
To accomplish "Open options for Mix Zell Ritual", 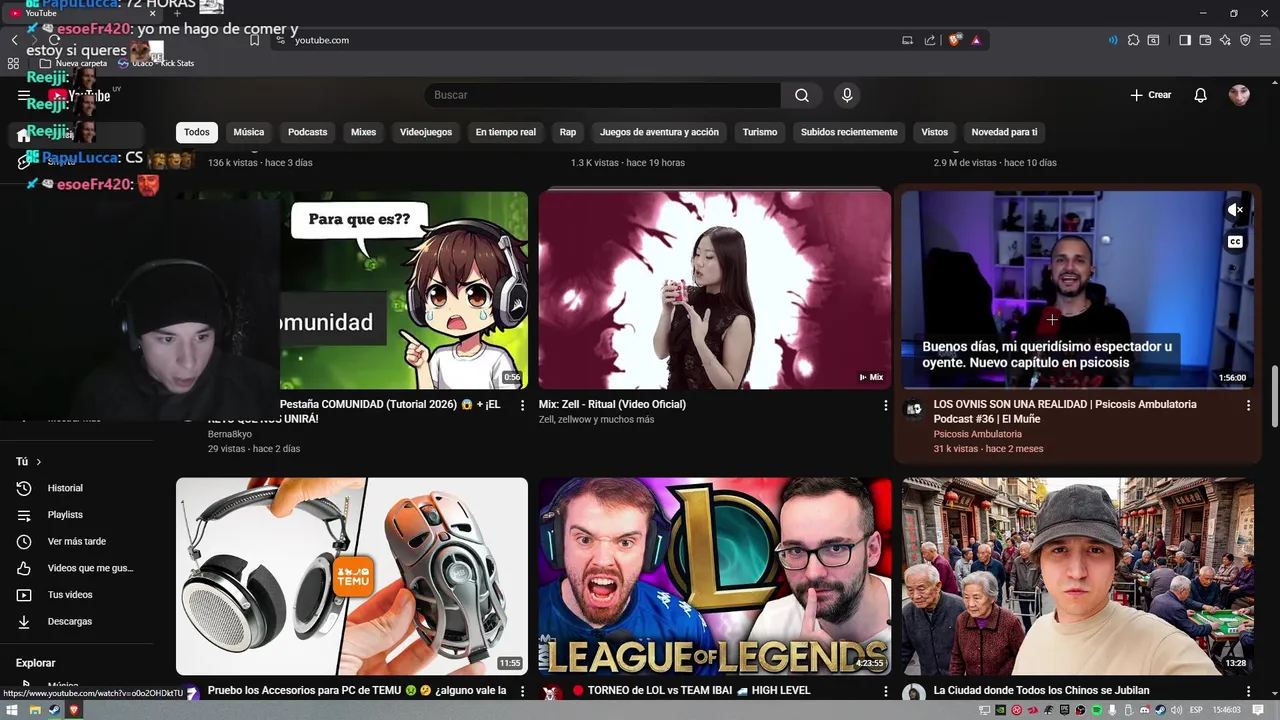I will (x=885, y=405).
